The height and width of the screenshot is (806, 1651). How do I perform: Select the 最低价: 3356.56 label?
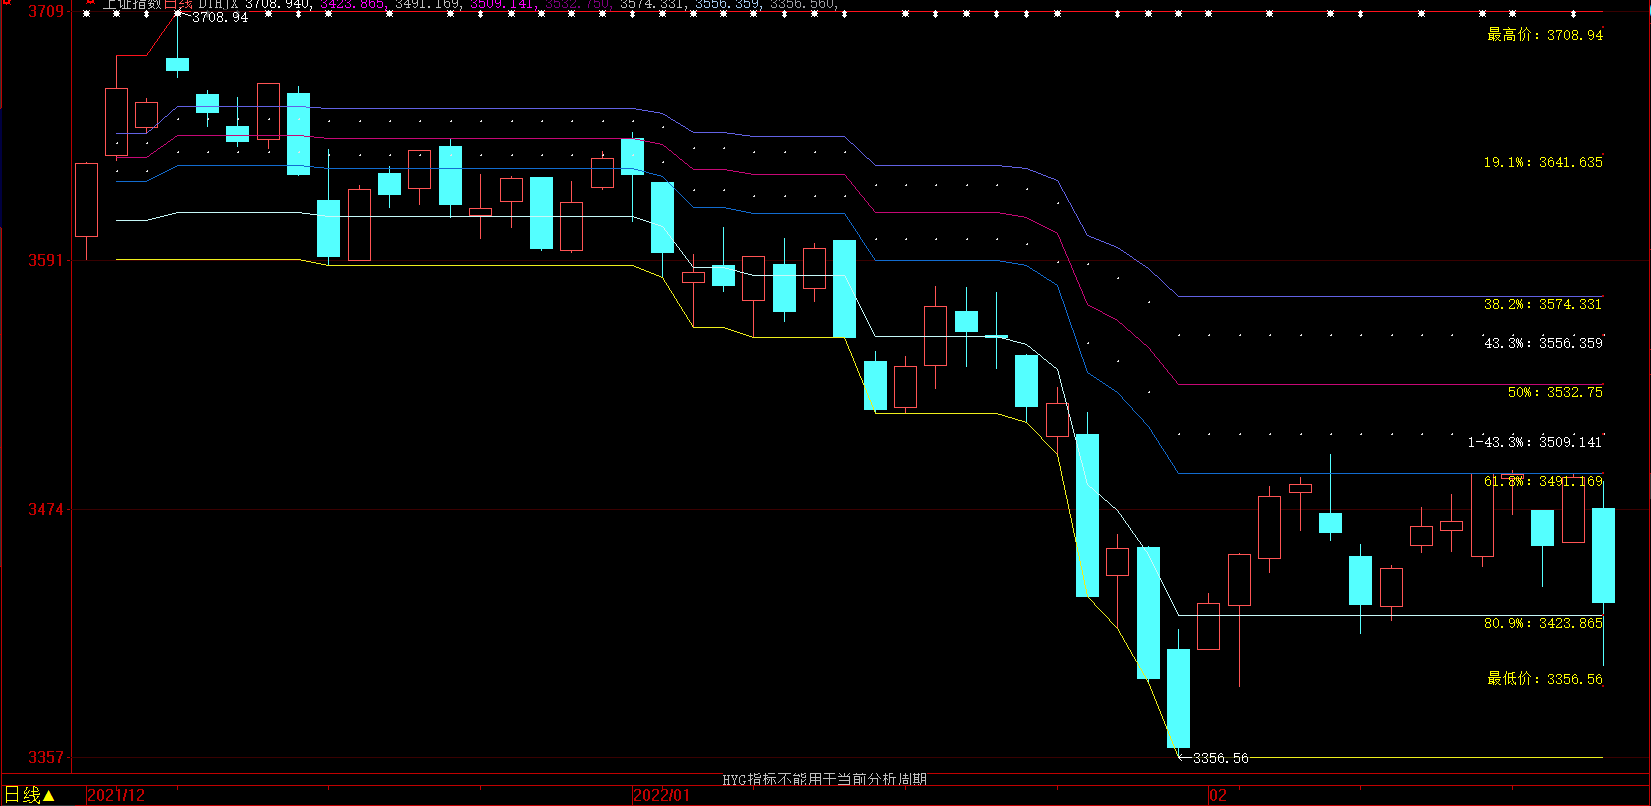coord(1544,679)
